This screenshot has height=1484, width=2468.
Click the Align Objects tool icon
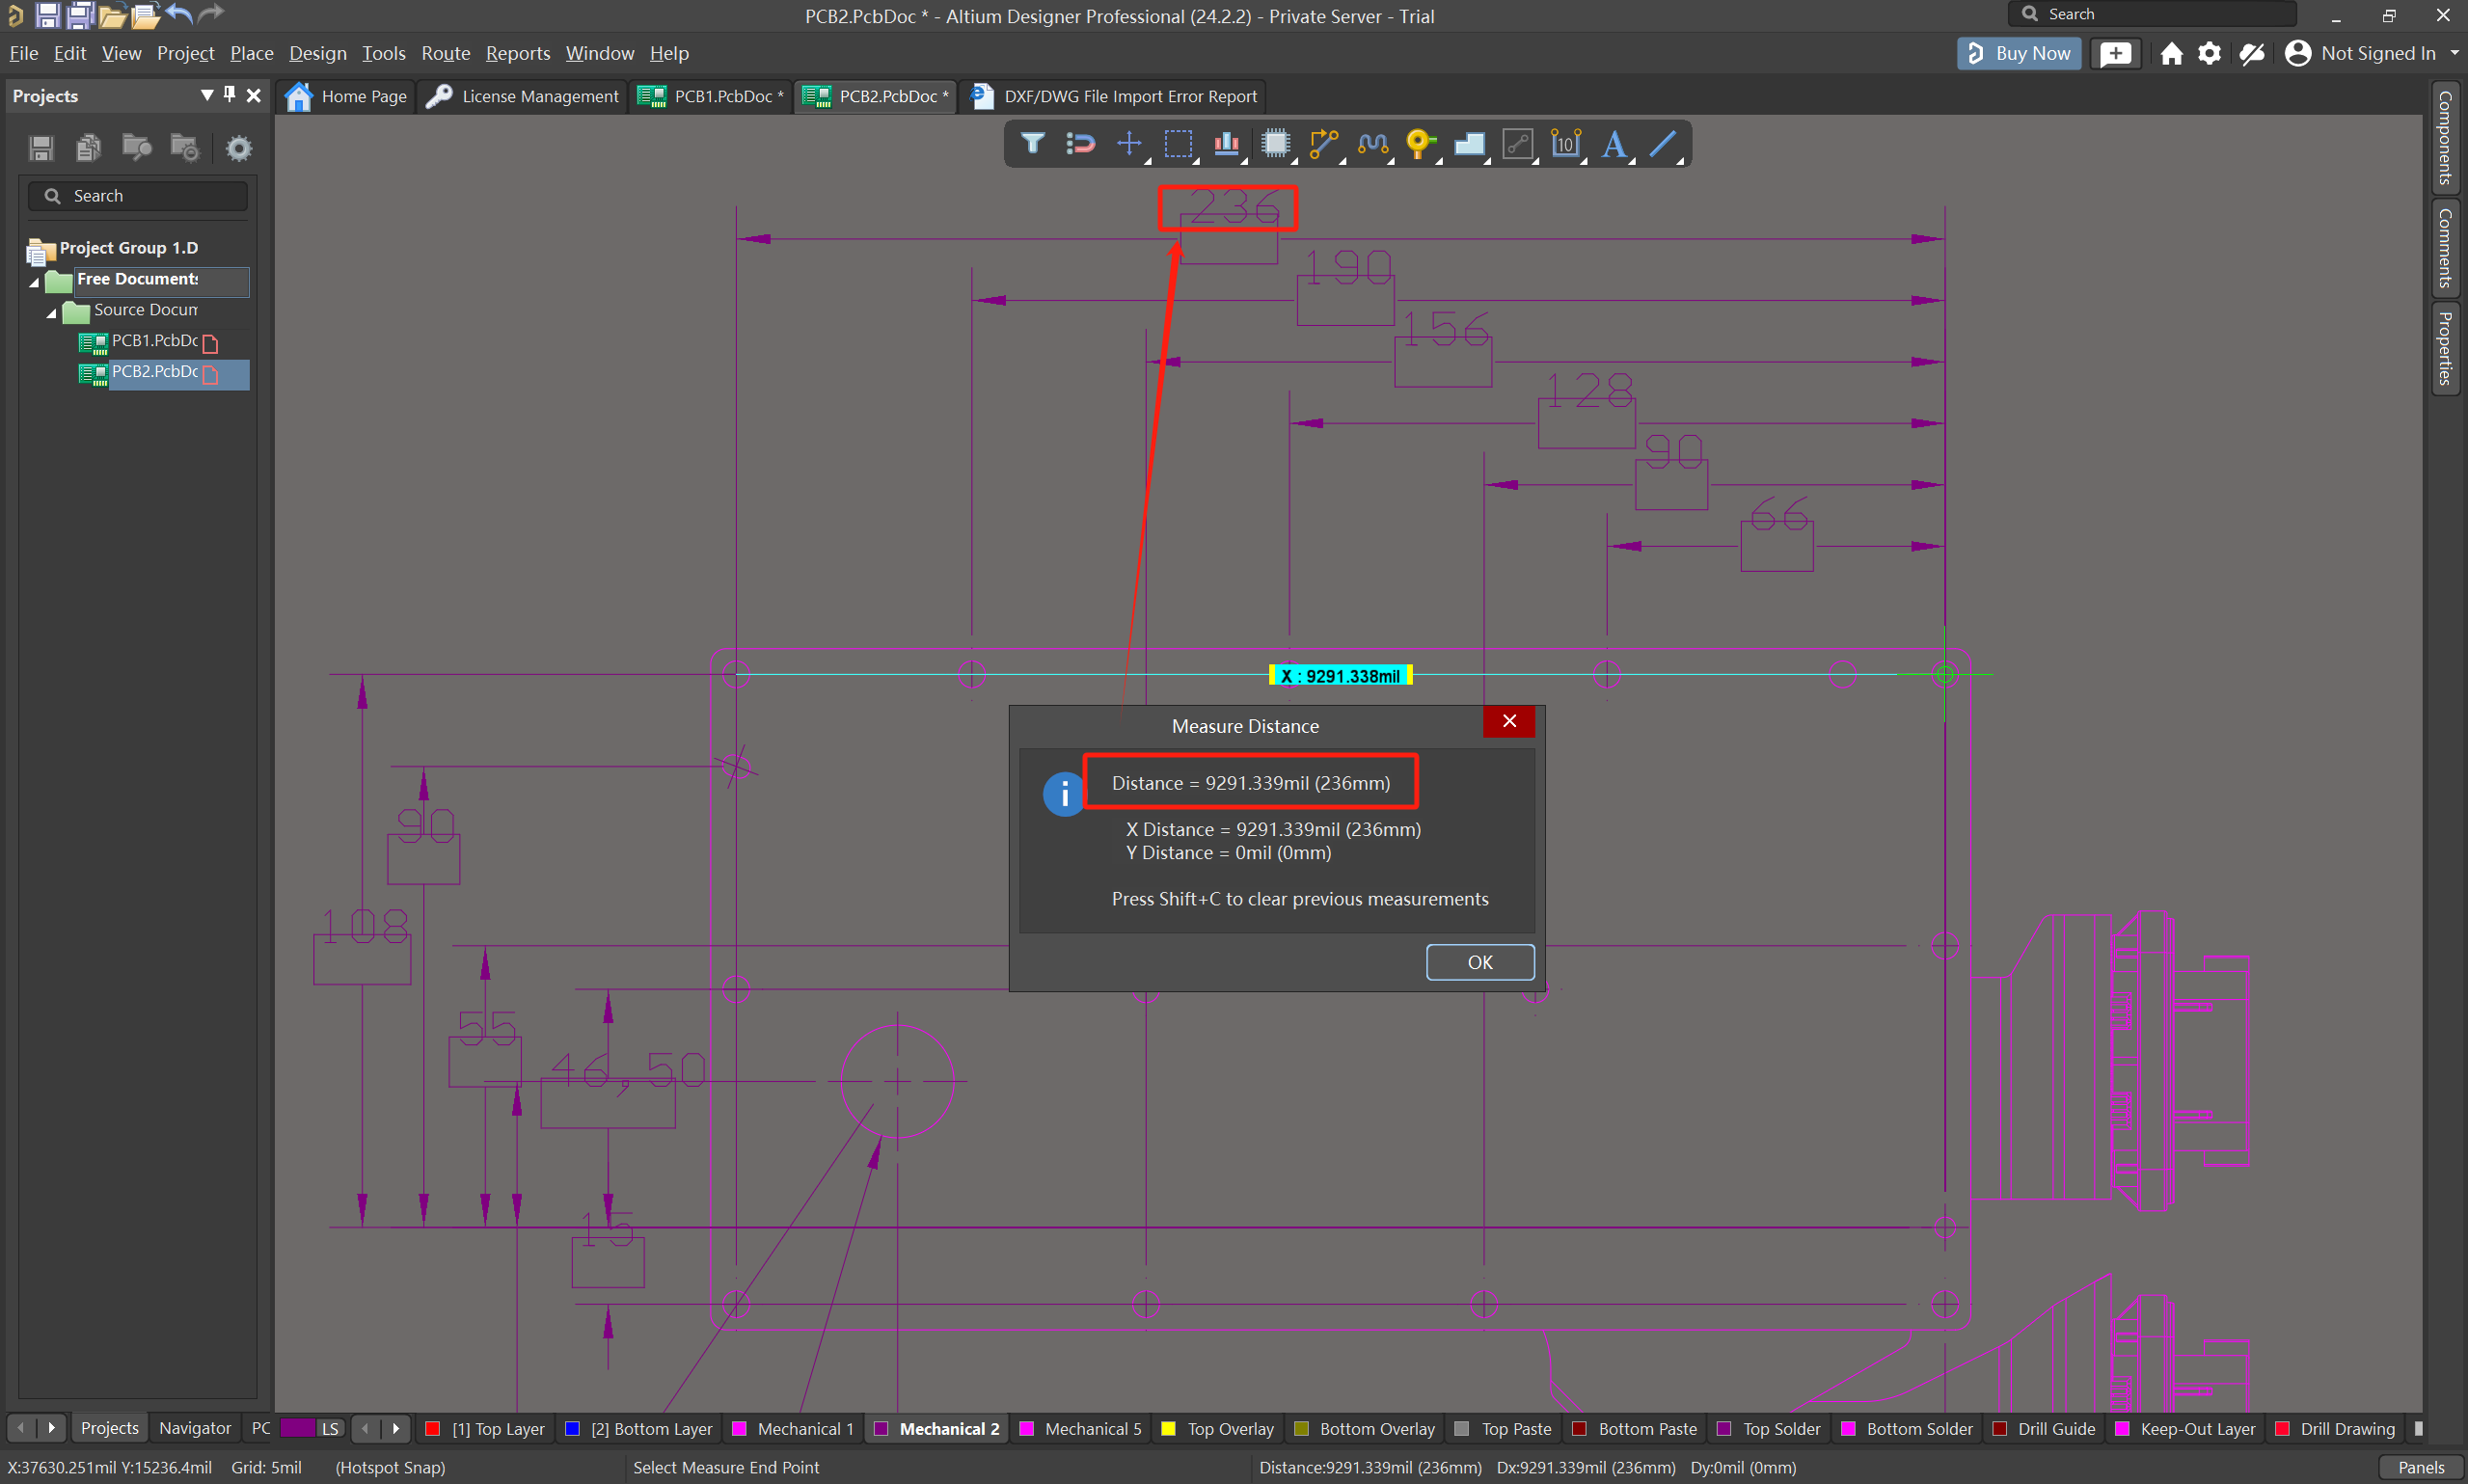tap(1226, 144)
